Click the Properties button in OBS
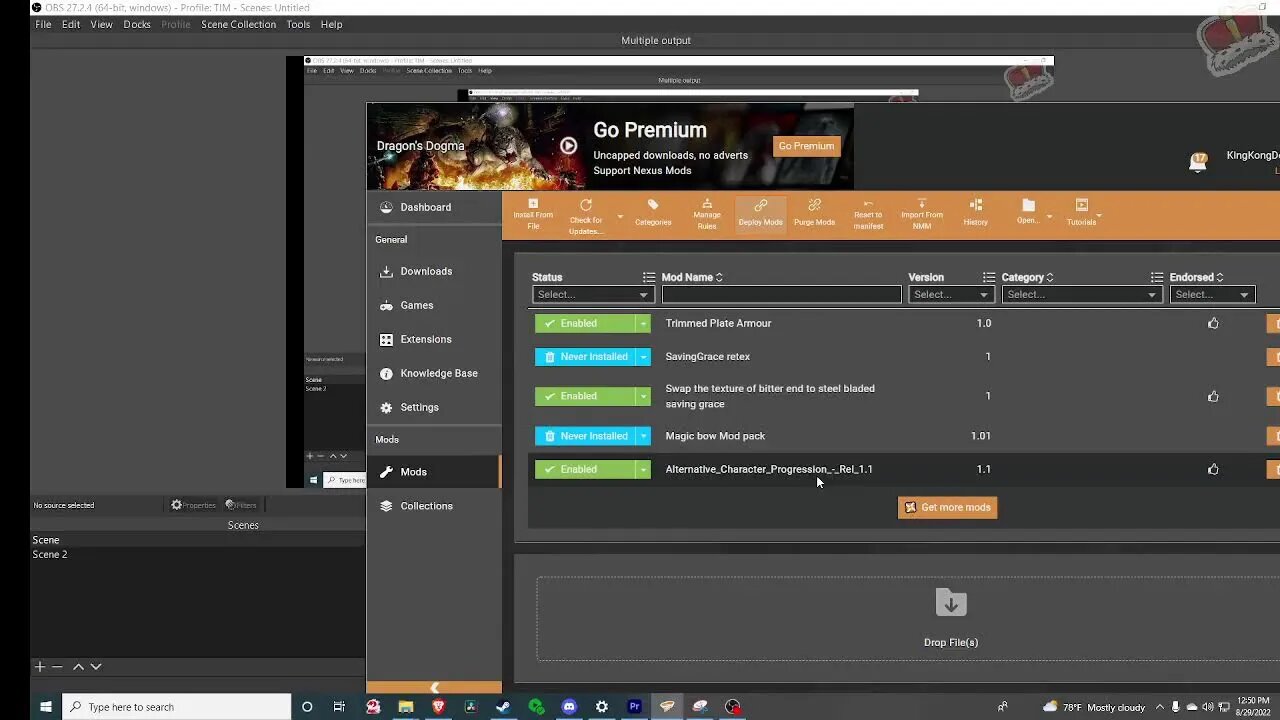Screen dimensions: 1280x720 tap(193, 505)
